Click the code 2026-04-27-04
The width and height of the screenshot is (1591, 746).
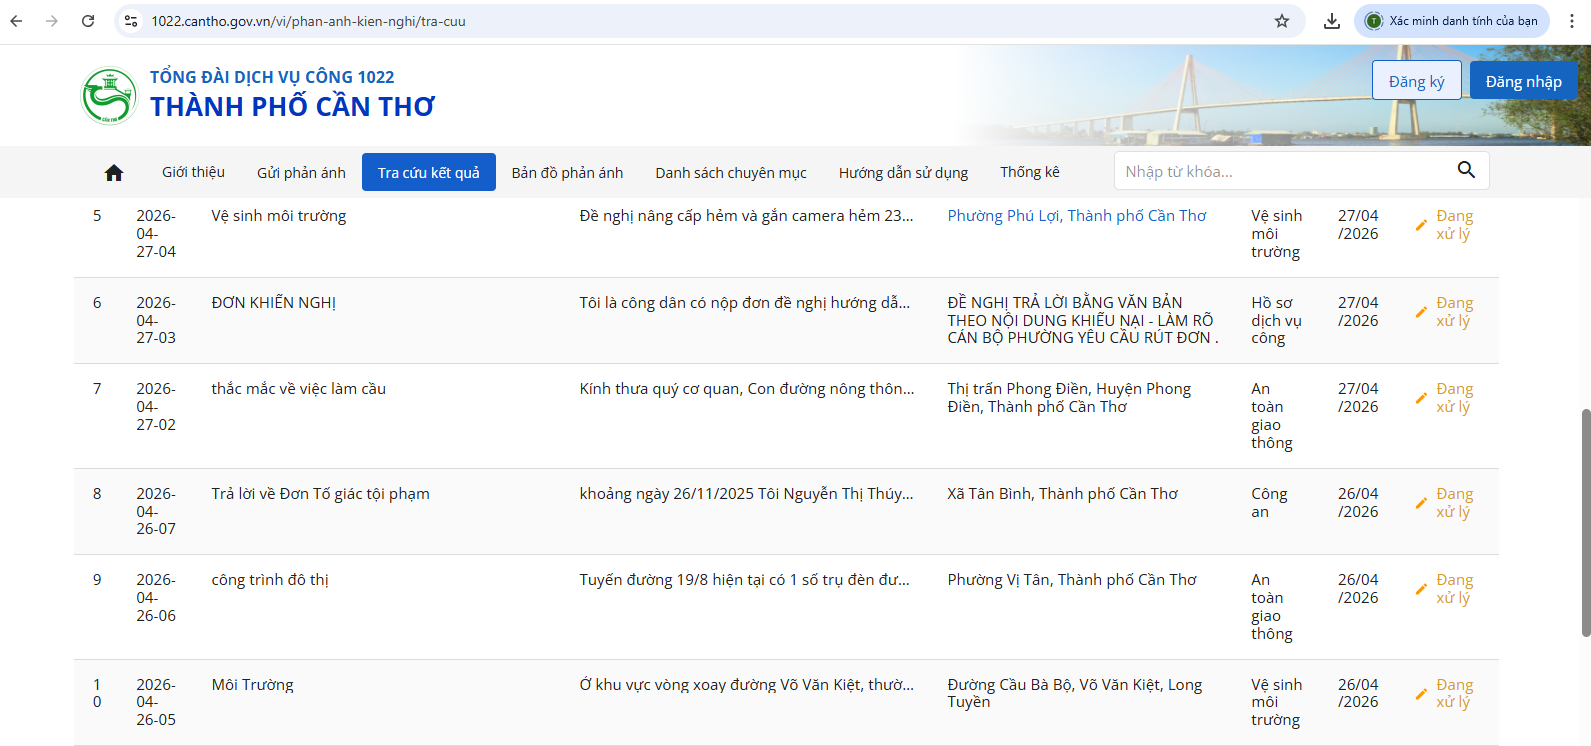tap(156, 234)
